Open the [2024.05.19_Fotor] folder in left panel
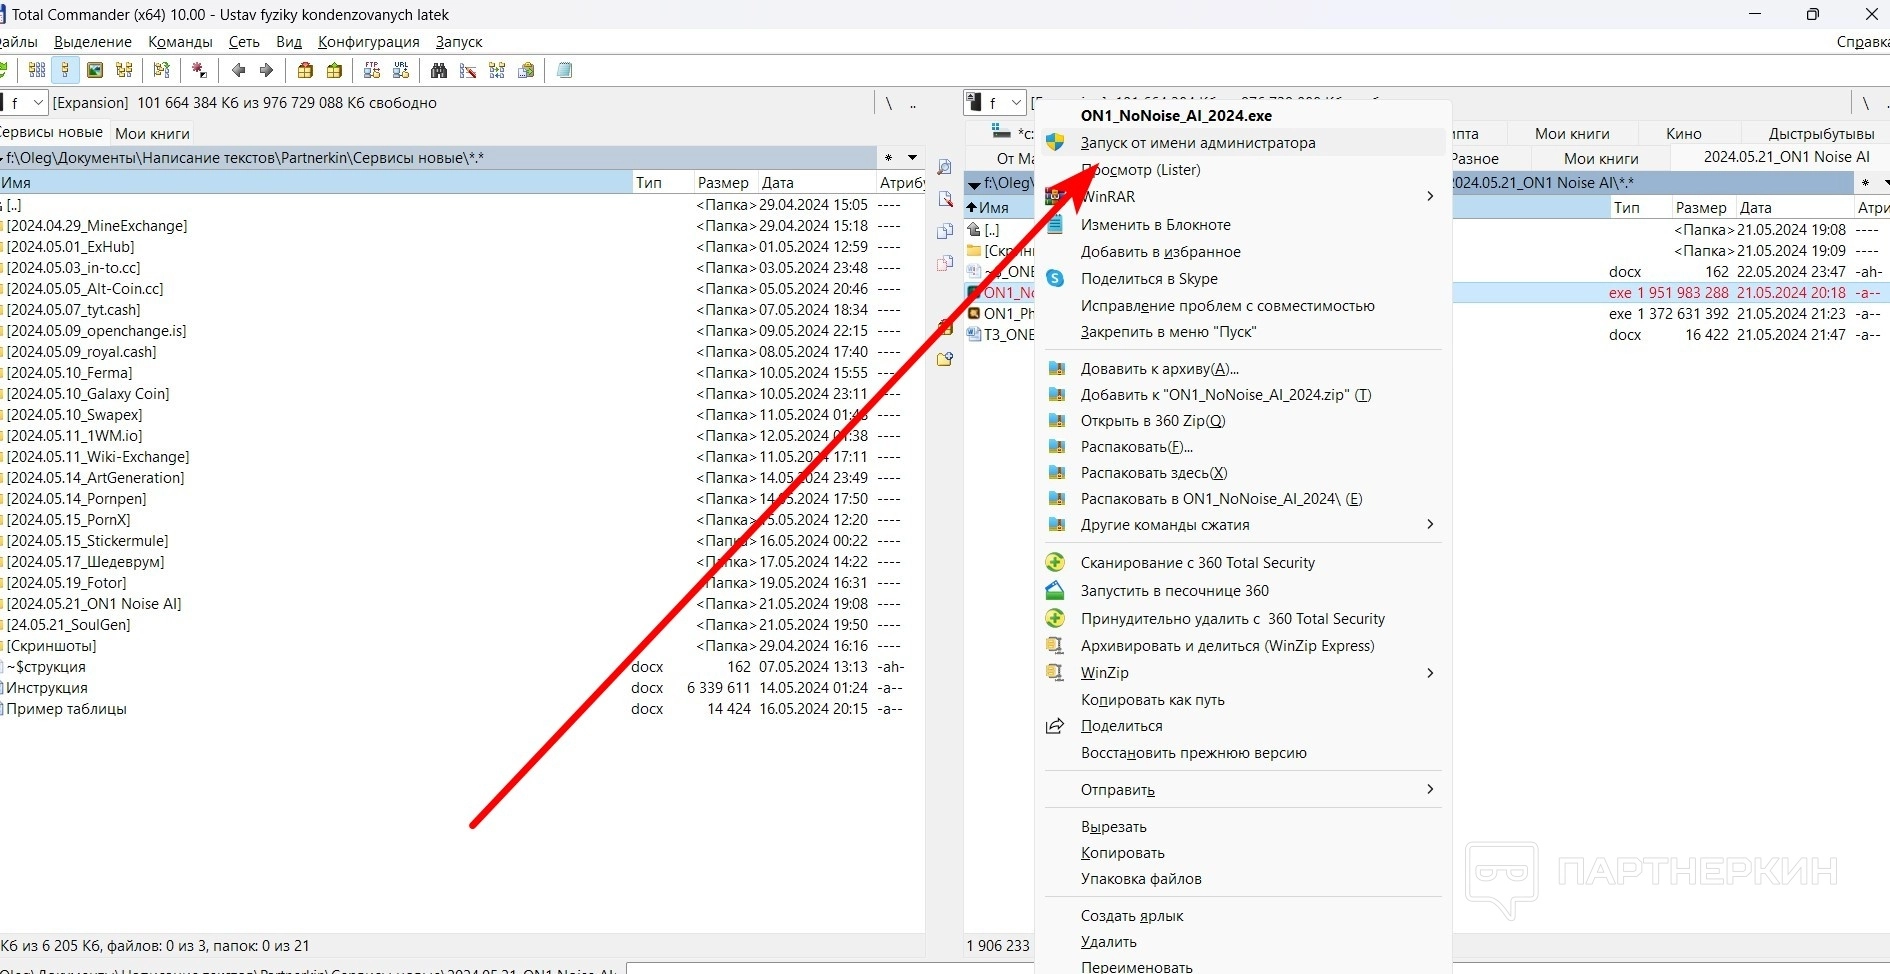1890x974 pixels. coord(67,583)
